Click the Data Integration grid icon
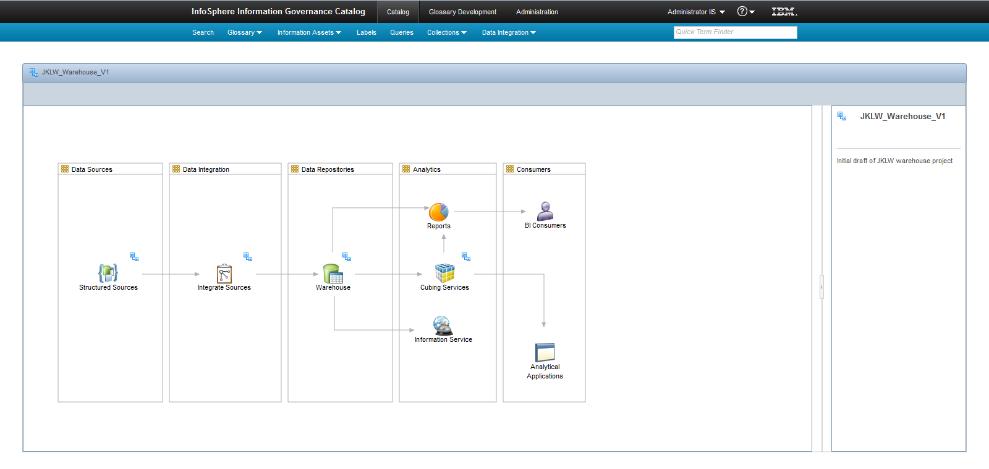The height and width of the screenshot is (469, 989). (x=176, y=169)
